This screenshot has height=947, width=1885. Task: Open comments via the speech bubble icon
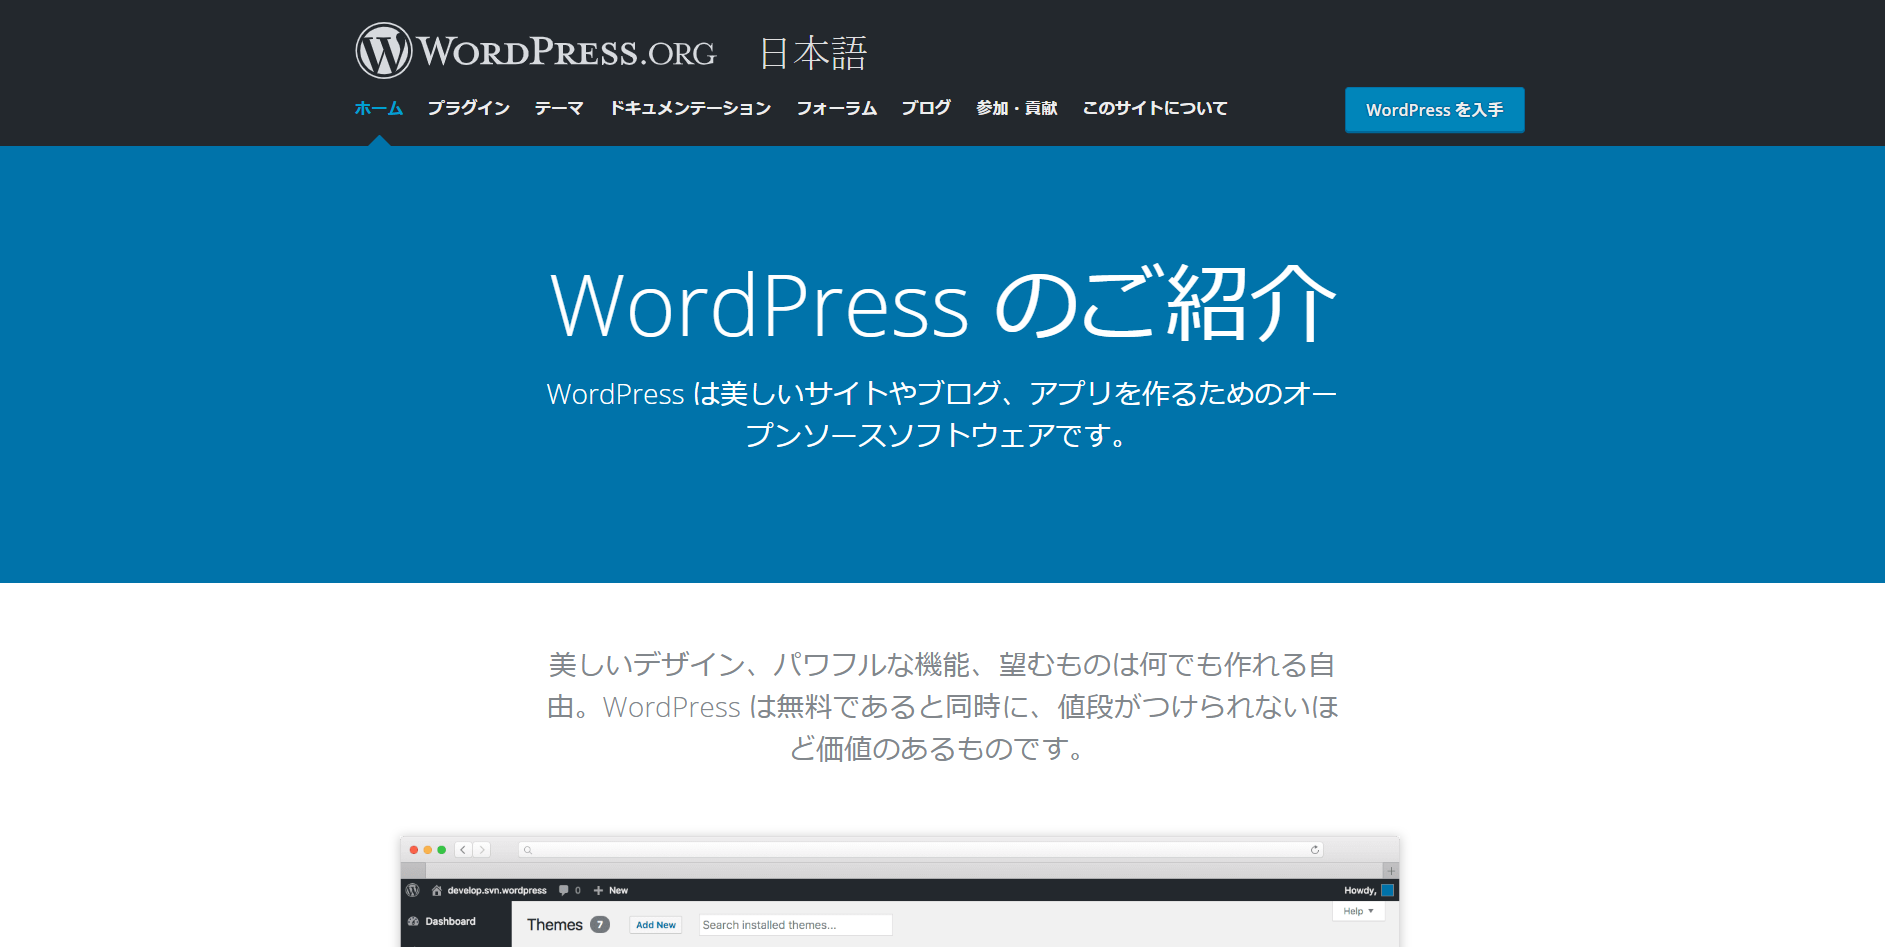[x=563, y=889]
